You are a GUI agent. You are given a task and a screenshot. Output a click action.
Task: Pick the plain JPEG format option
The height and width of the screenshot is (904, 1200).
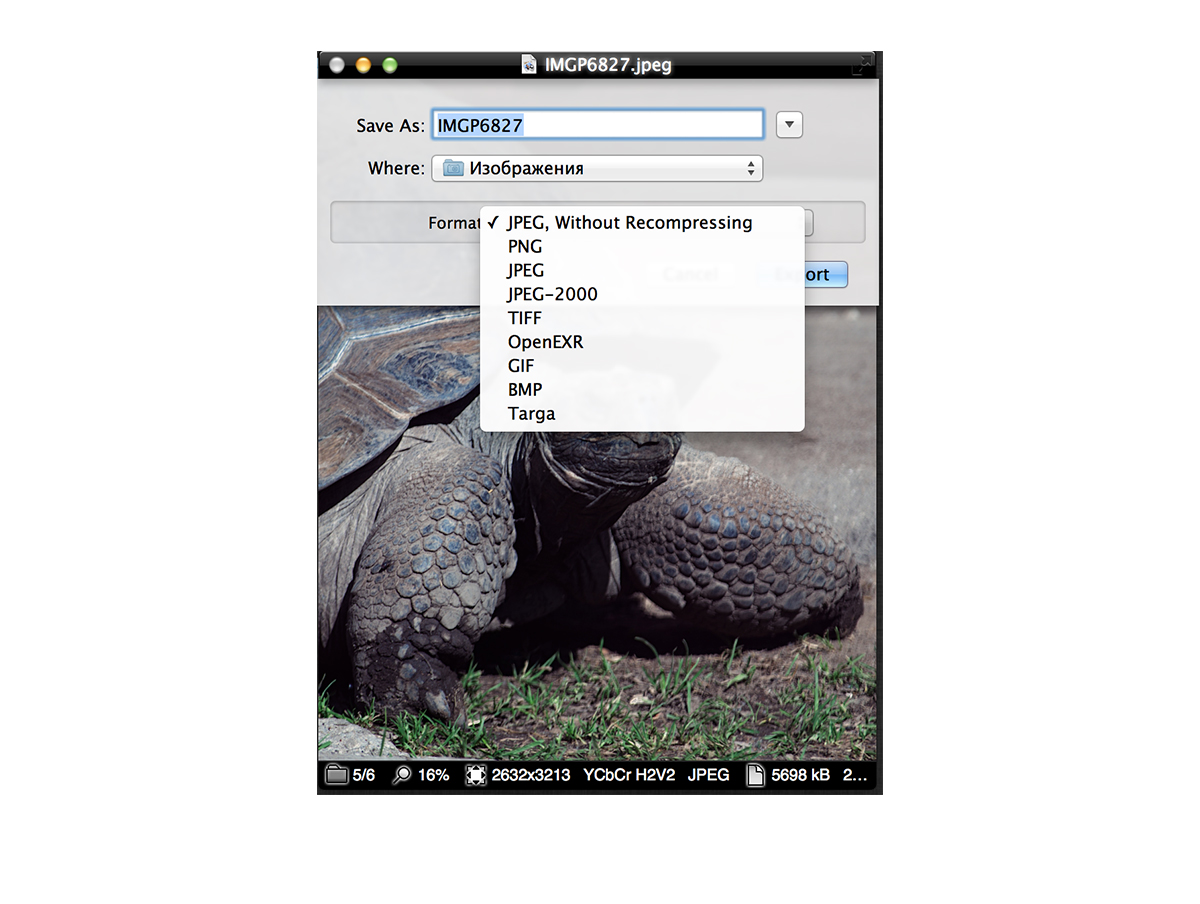[x=642, y=270]
